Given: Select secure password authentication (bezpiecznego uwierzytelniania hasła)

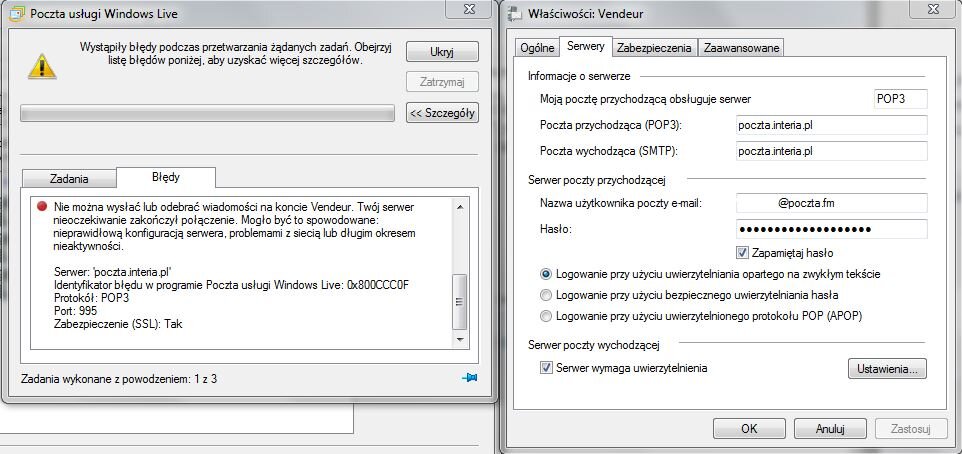Looking at the screenshot, I should pos(546,295).
